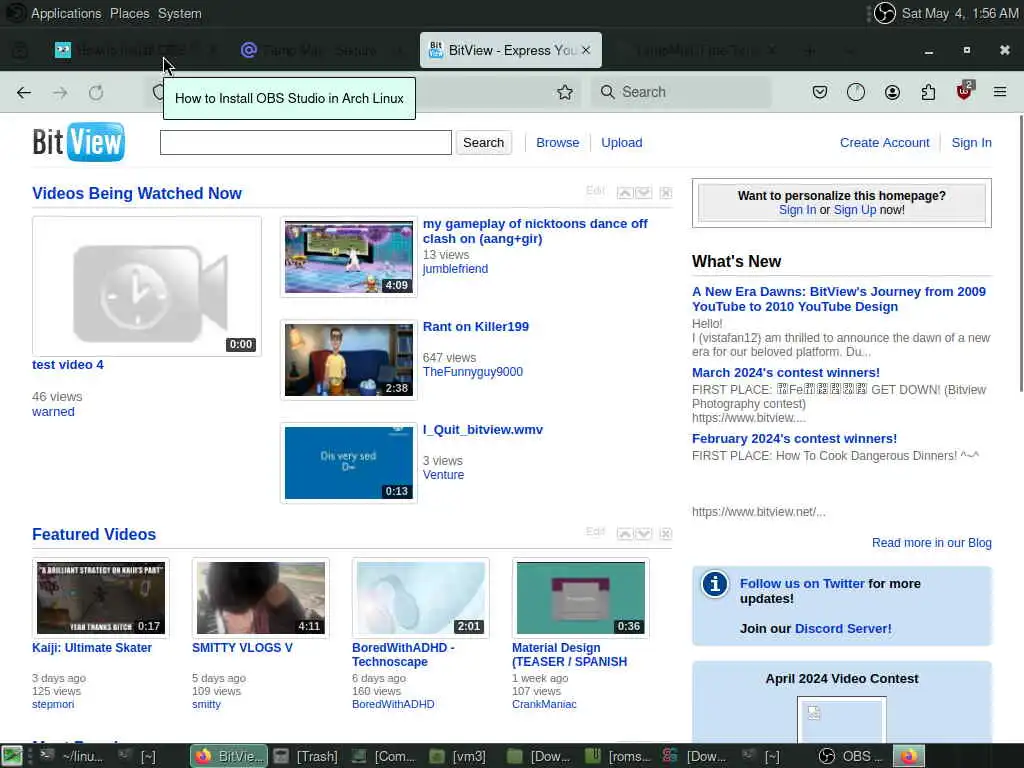Reload the page with the refresh icon
Screen dimensions: 1024x768
pos(96,92)
